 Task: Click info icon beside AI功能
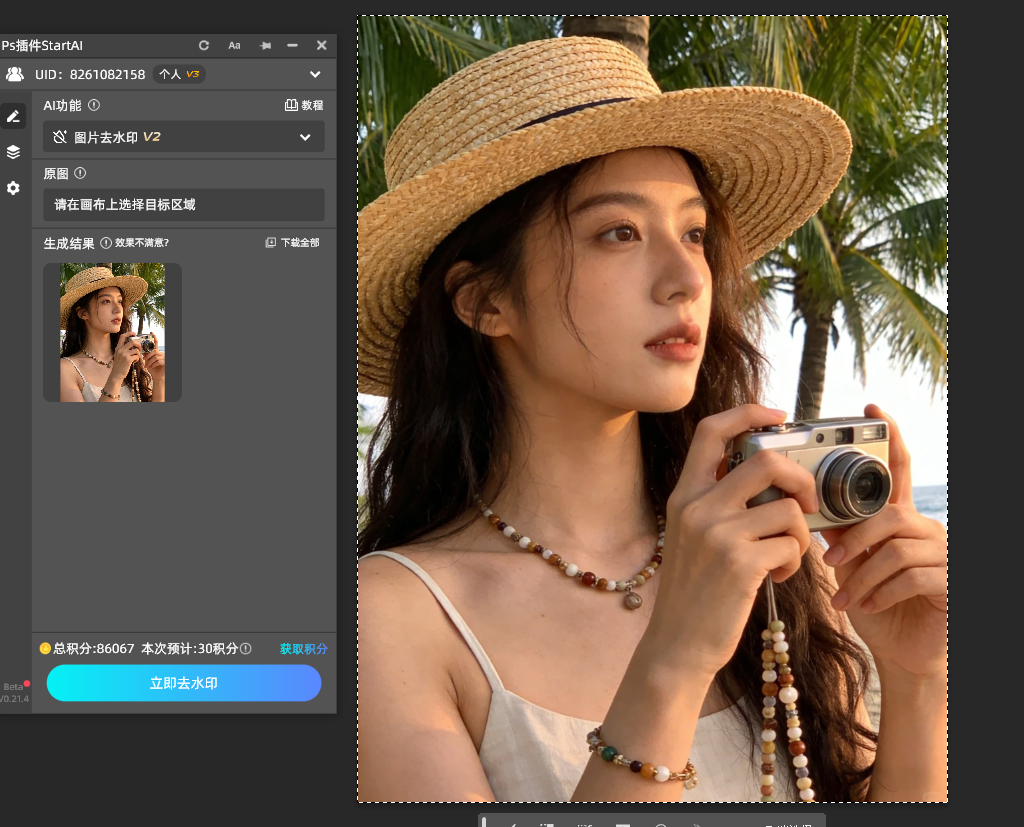point(94,105)
